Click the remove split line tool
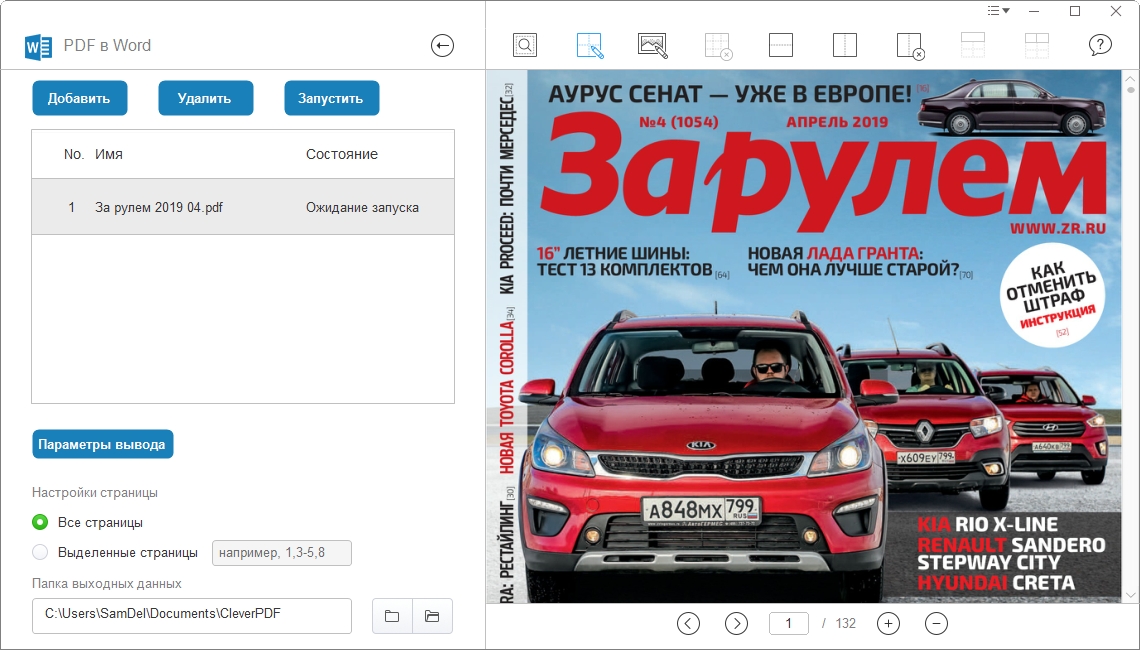 tap(909, 45)
